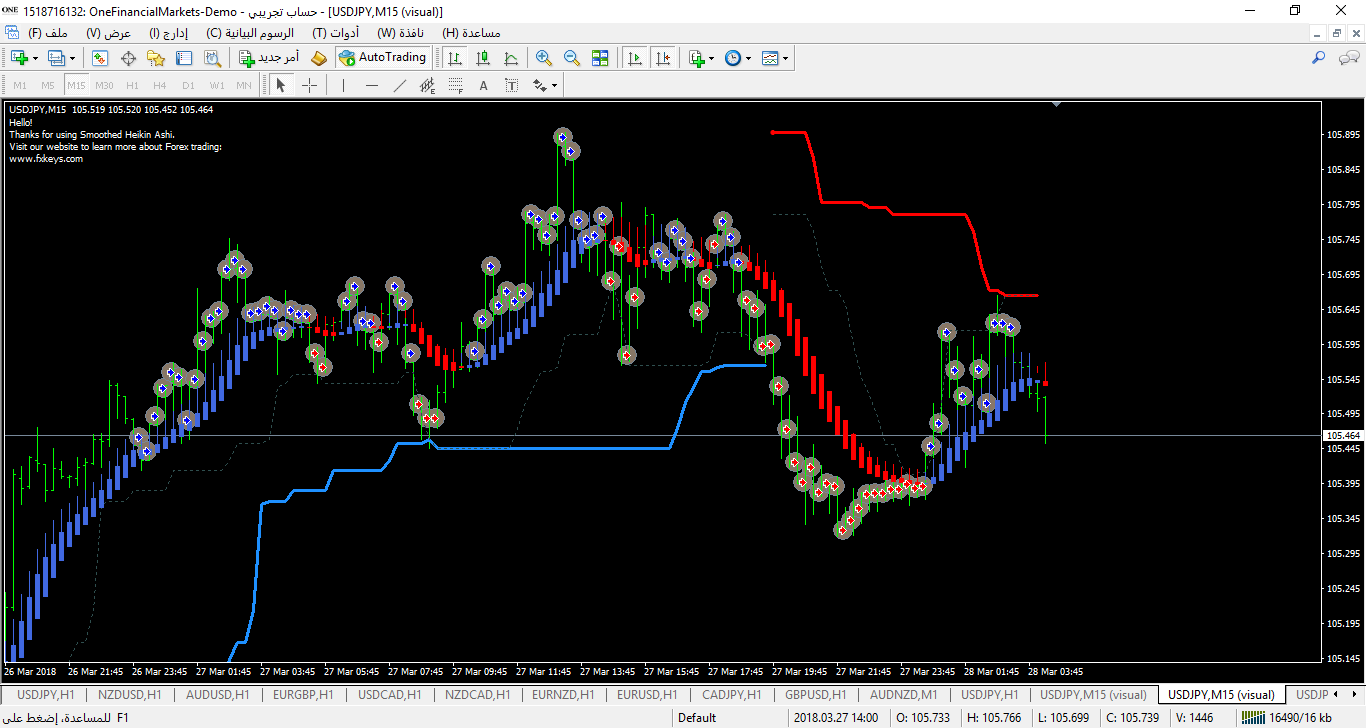Viewport: 1366px width, 728px height.
Task: Tile chart windows icon
Action: coord(600,58)
